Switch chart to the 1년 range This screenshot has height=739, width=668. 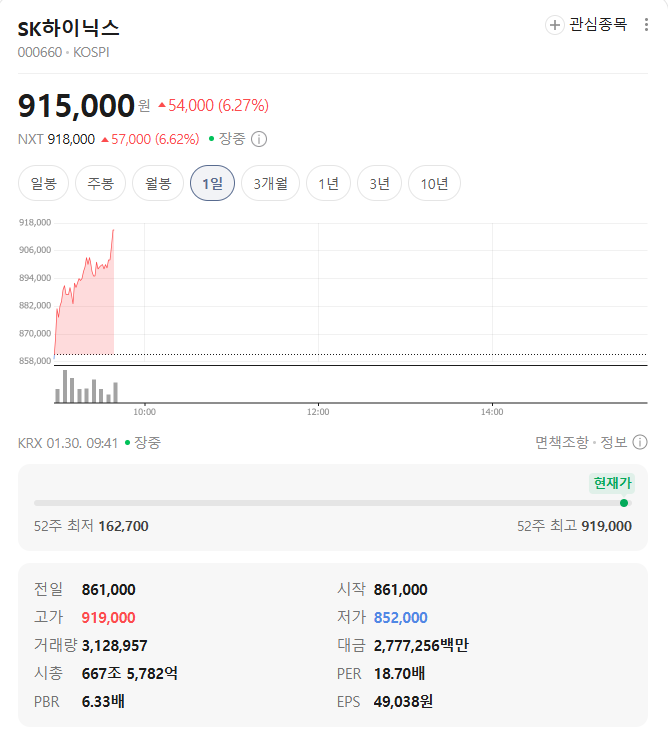[328, 183]
